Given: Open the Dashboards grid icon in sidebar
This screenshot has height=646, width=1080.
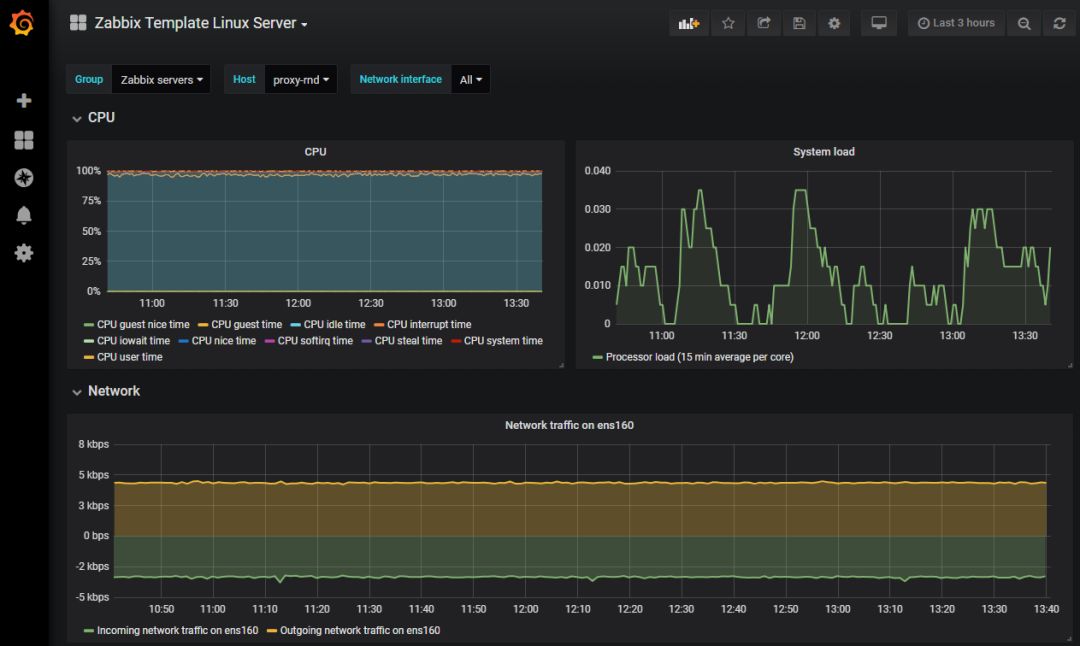Looking at the screenshot, I should (x=24, y=140).
